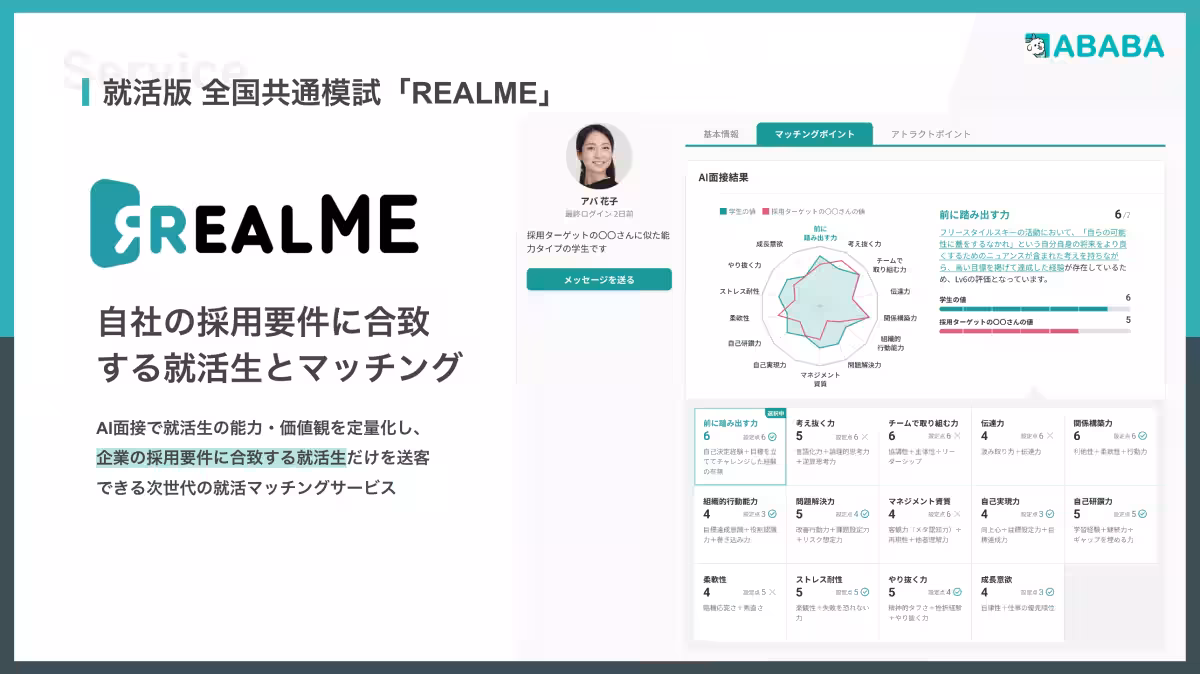Image resolution: width=1200 pixels, height=674 pixels.
Task: Click the X icon on マネジメント資質 card
Action: click(x=957, y=514)
